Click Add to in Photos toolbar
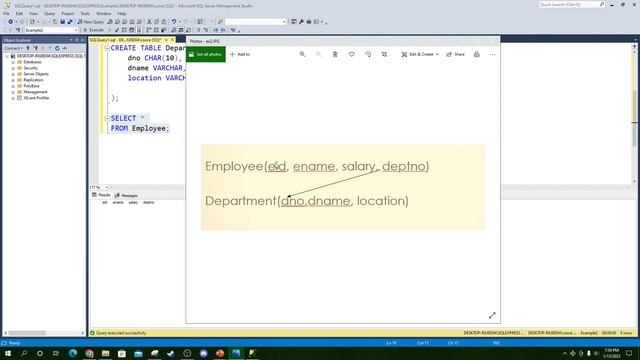This screenshot has height=360, width=640. point(240,54)
